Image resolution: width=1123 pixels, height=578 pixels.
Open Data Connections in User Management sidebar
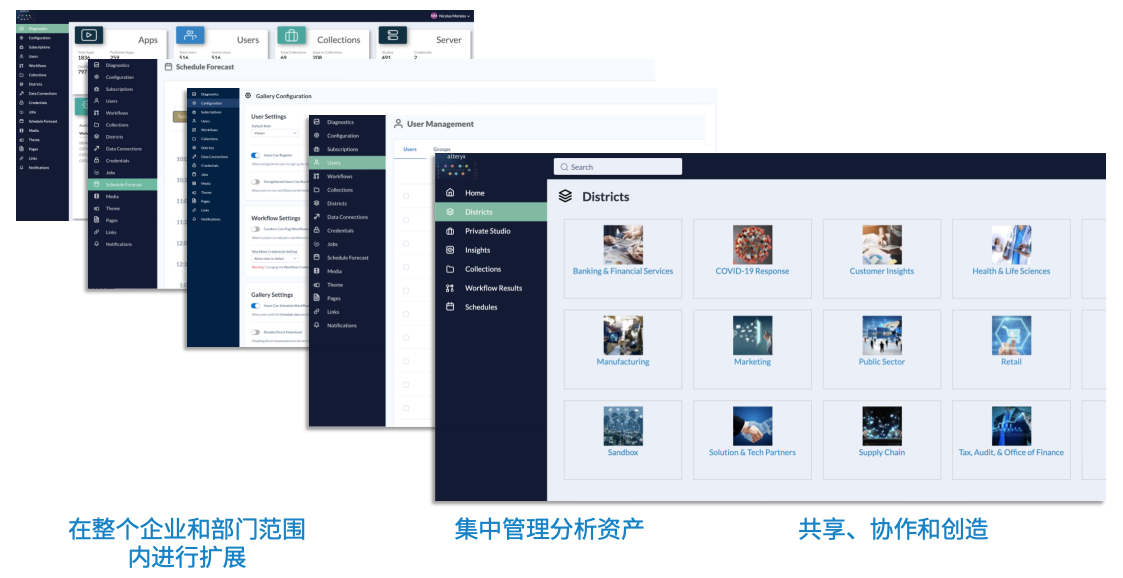pyautogui.click(x=347, y=217)
